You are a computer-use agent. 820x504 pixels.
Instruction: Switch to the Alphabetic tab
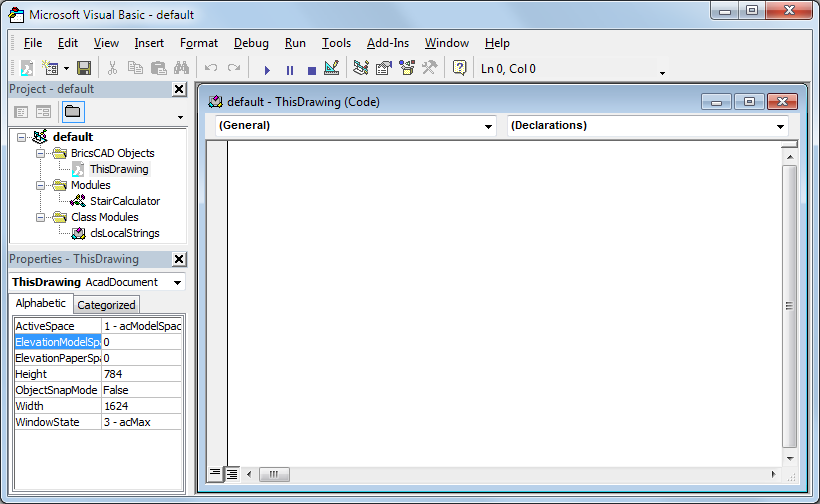pos(40,303)
